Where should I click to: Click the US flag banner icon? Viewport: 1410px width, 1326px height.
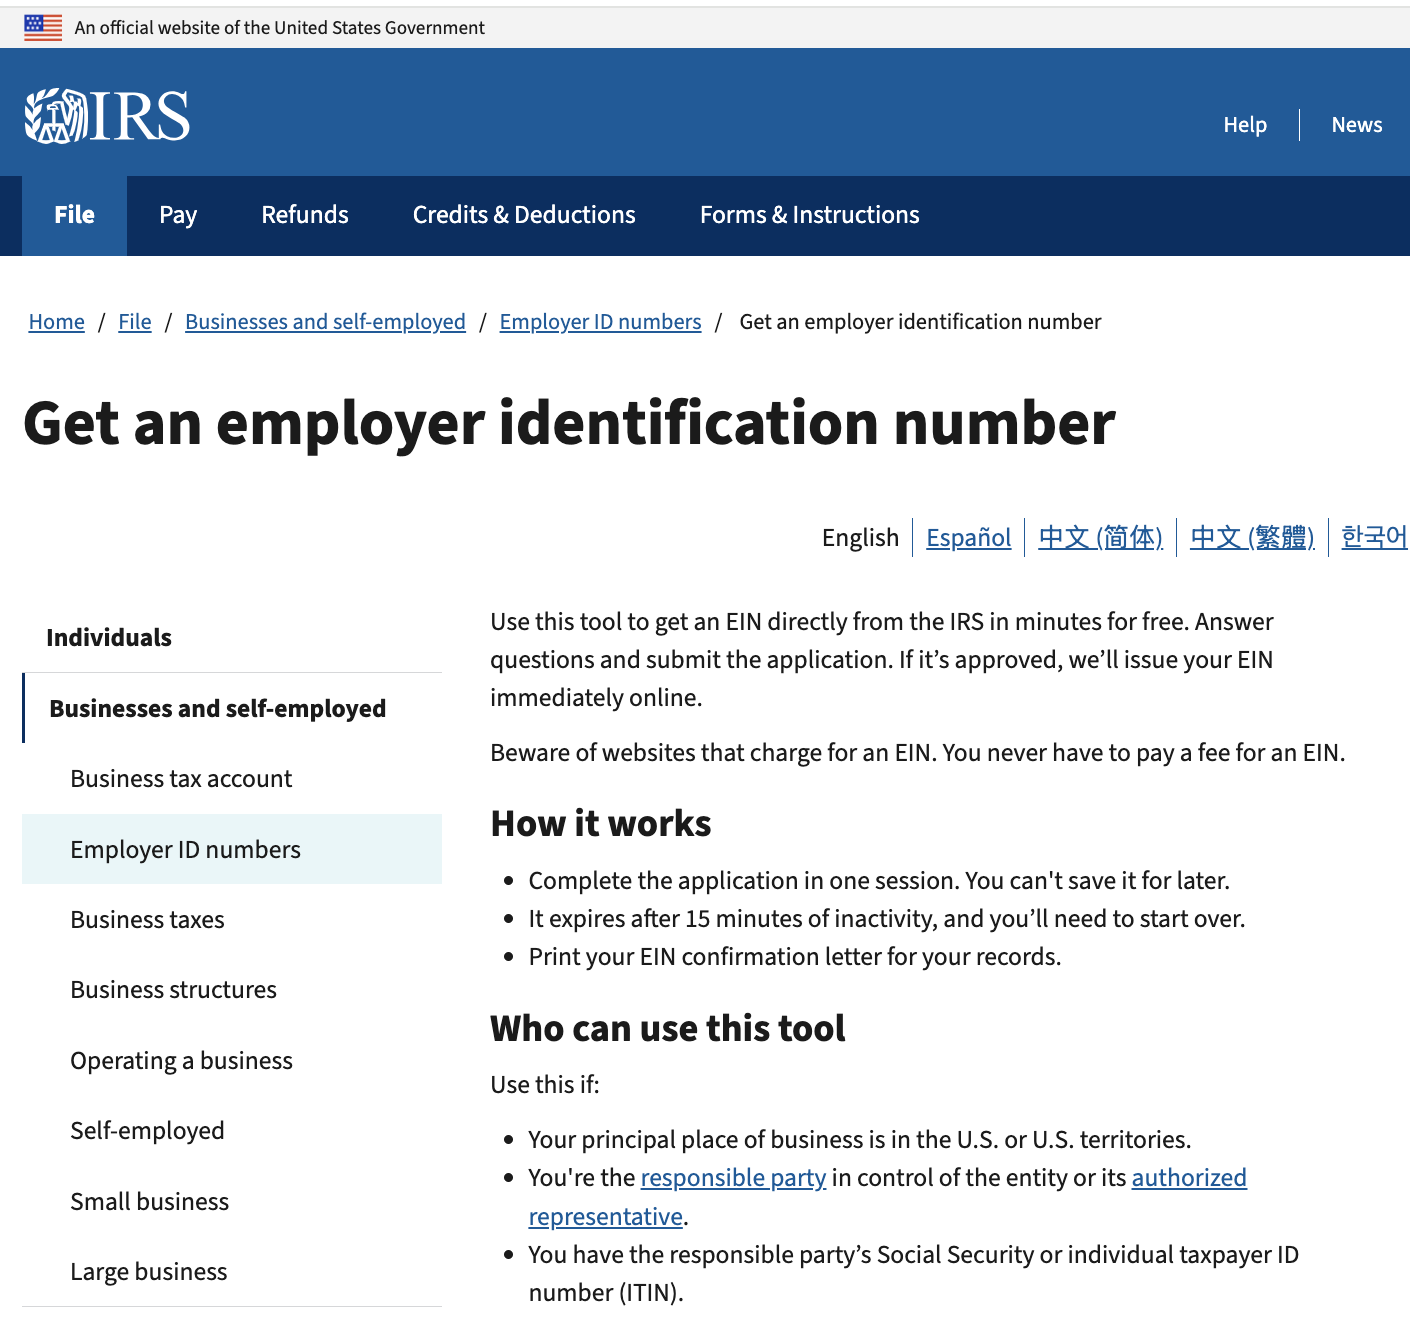44,27
